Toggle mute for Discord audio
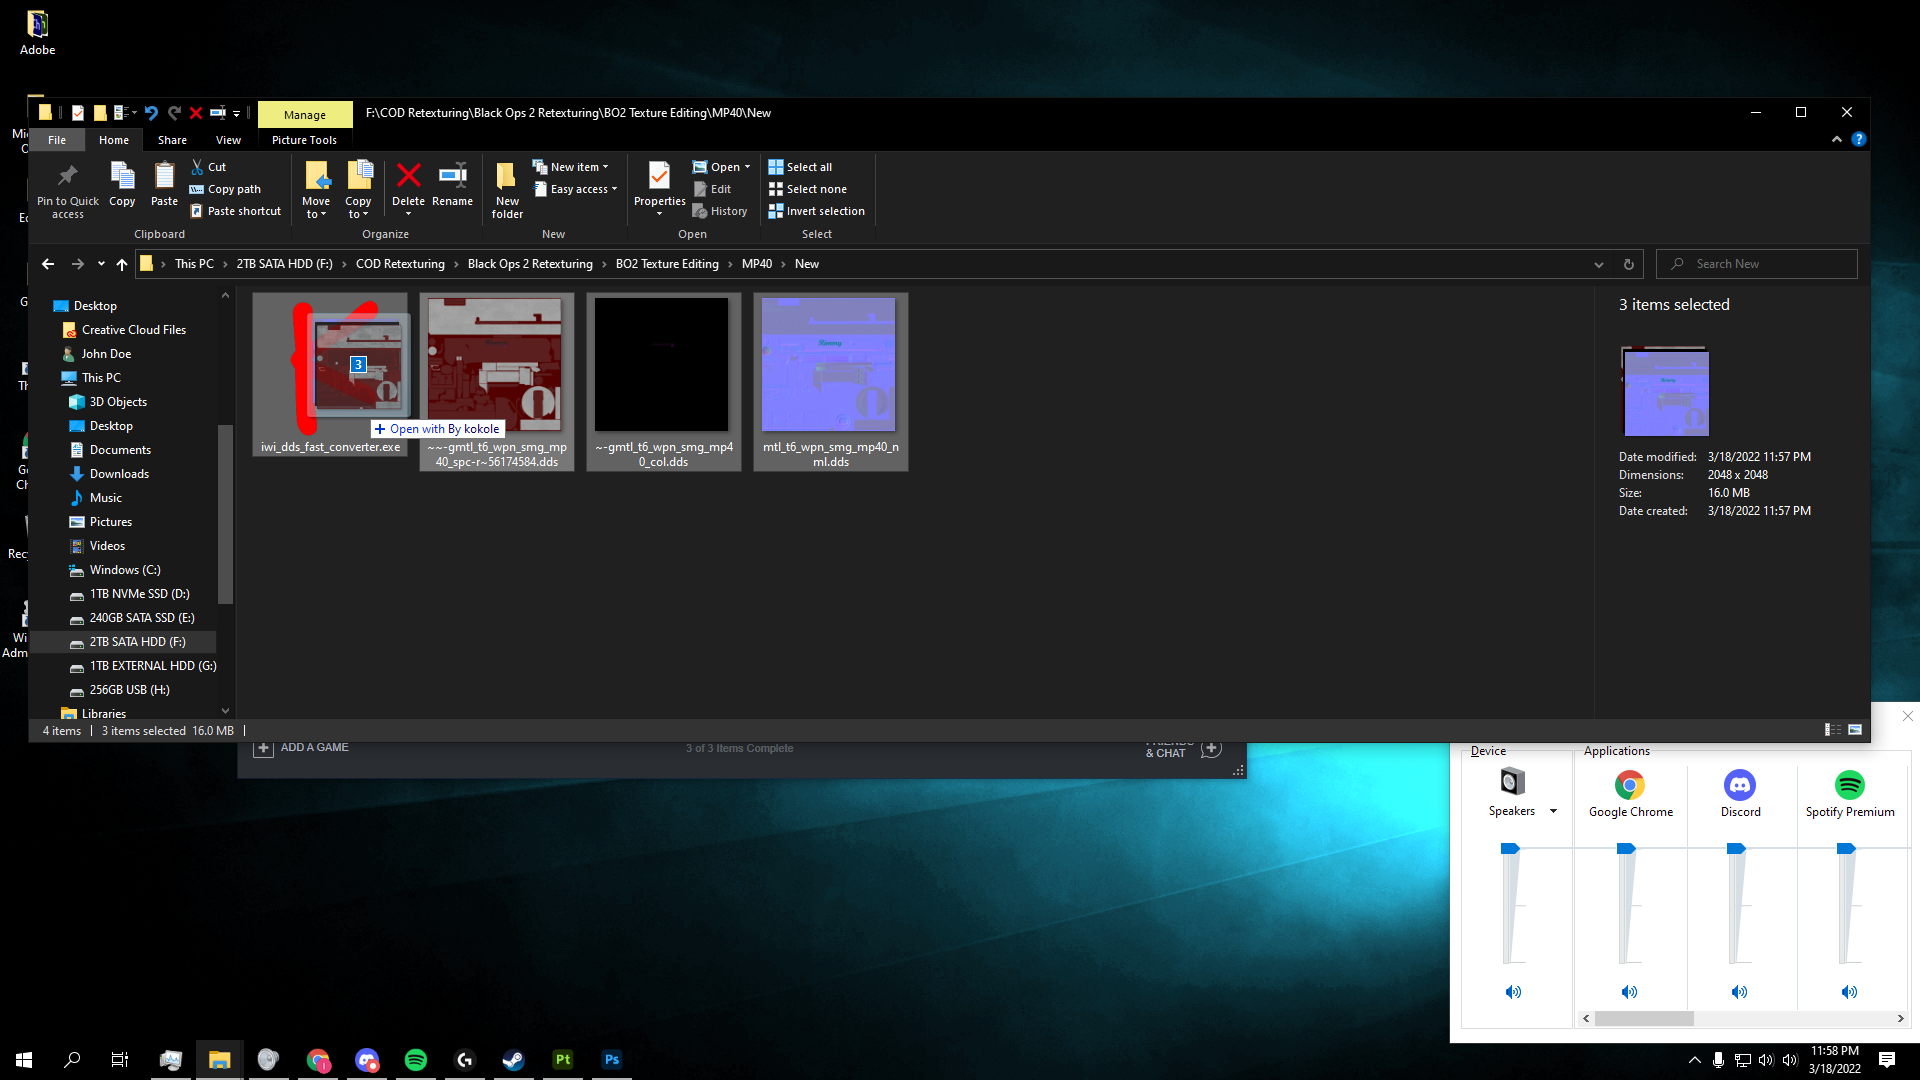1920x1080 pixels. (1739, 992)
